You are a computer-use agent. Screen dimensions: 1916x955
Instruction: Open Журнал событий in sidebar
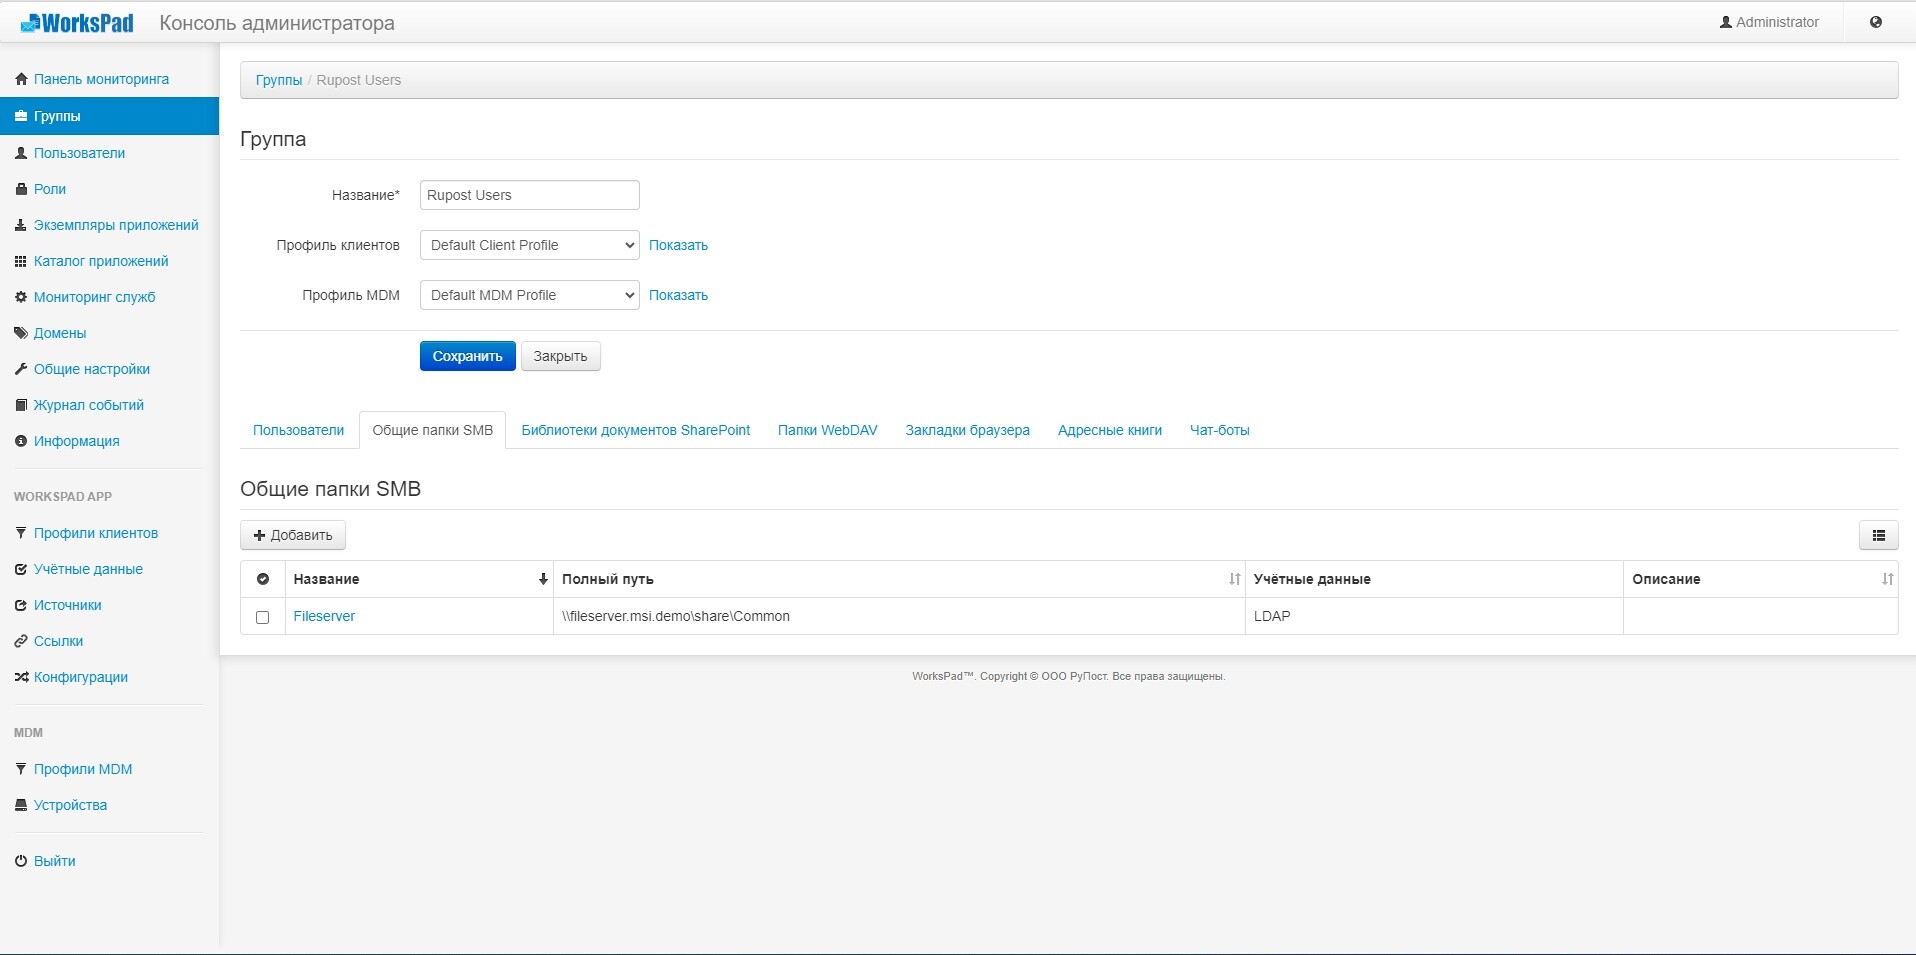click(89, 405)
